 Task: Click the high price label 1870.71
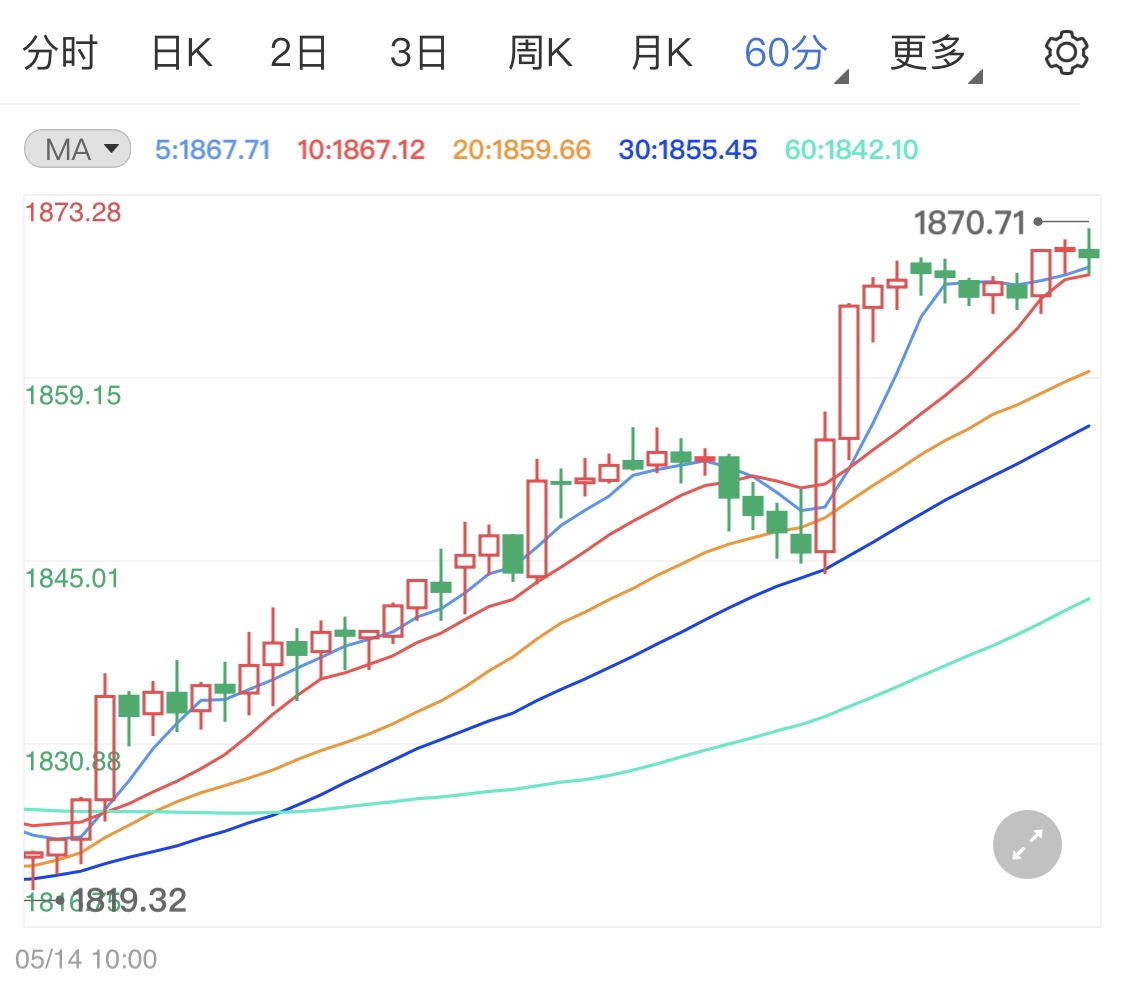pyautogui.click(x=969, y=223)
